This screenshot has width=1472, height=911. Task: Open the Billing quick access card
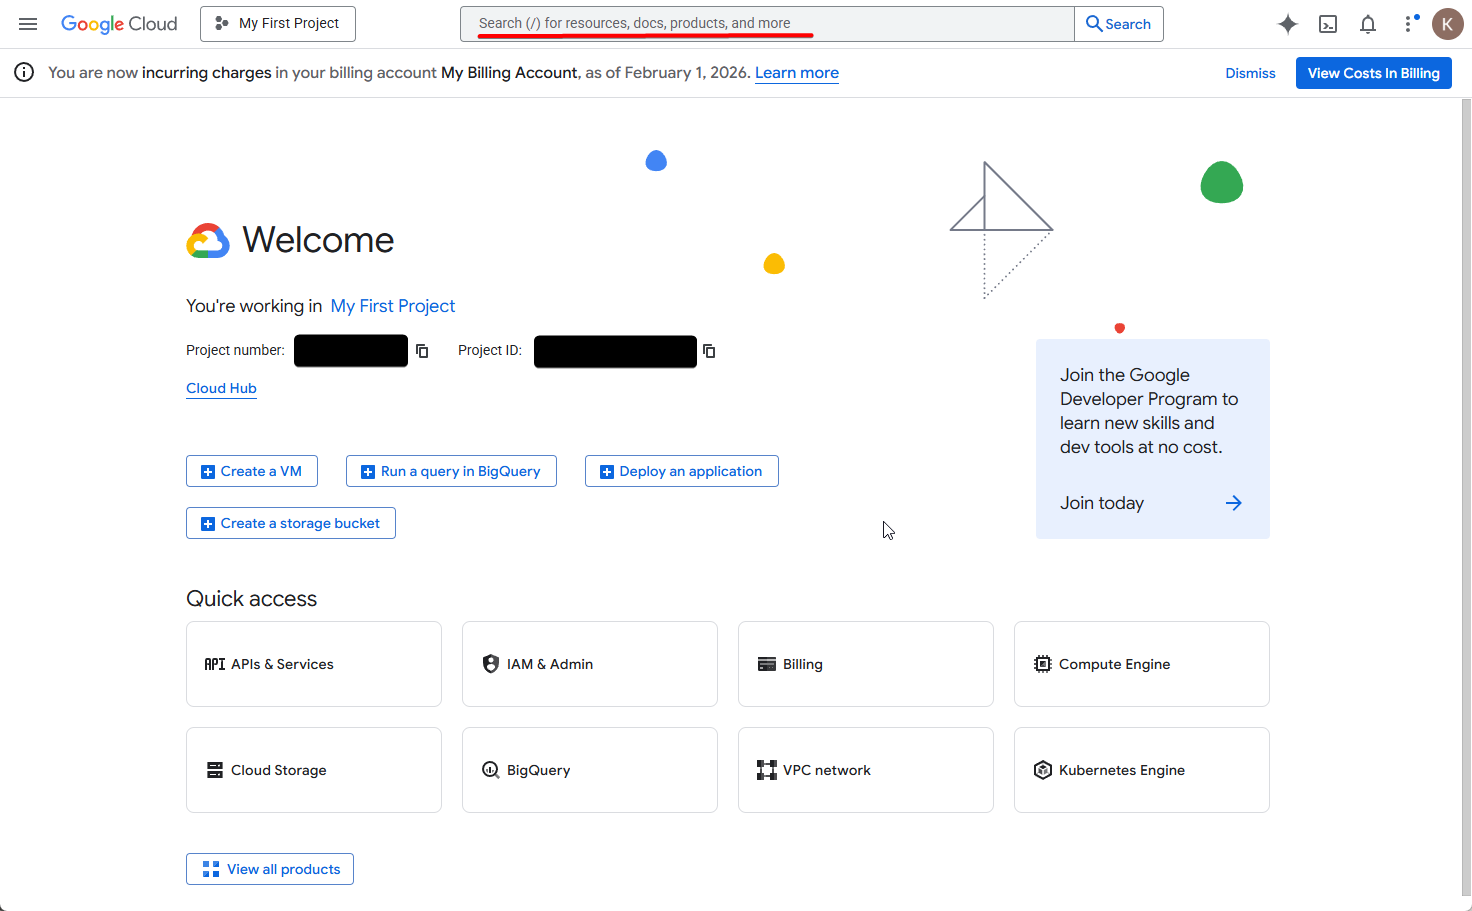[866, 664]
